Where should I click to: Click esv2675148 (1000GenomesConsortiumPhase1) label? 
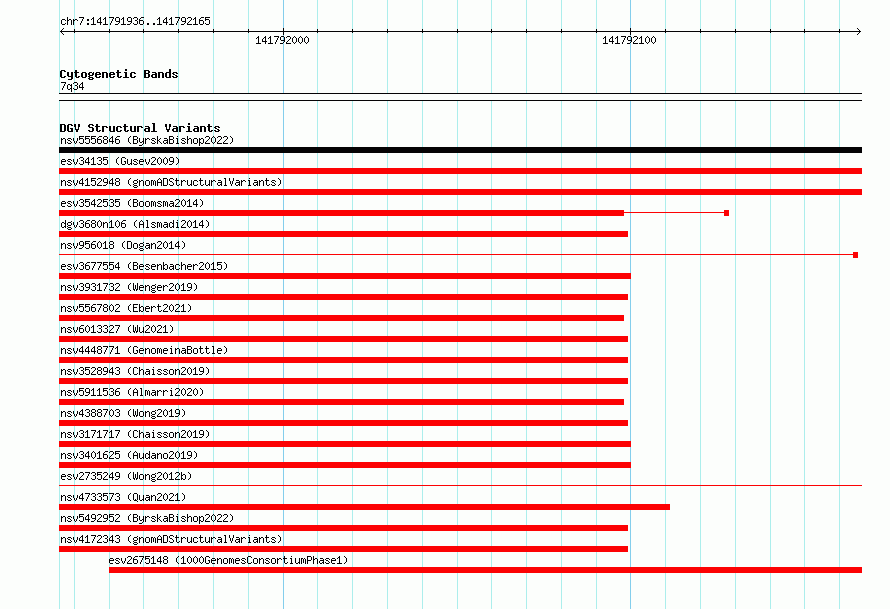(x=228, y=560)
